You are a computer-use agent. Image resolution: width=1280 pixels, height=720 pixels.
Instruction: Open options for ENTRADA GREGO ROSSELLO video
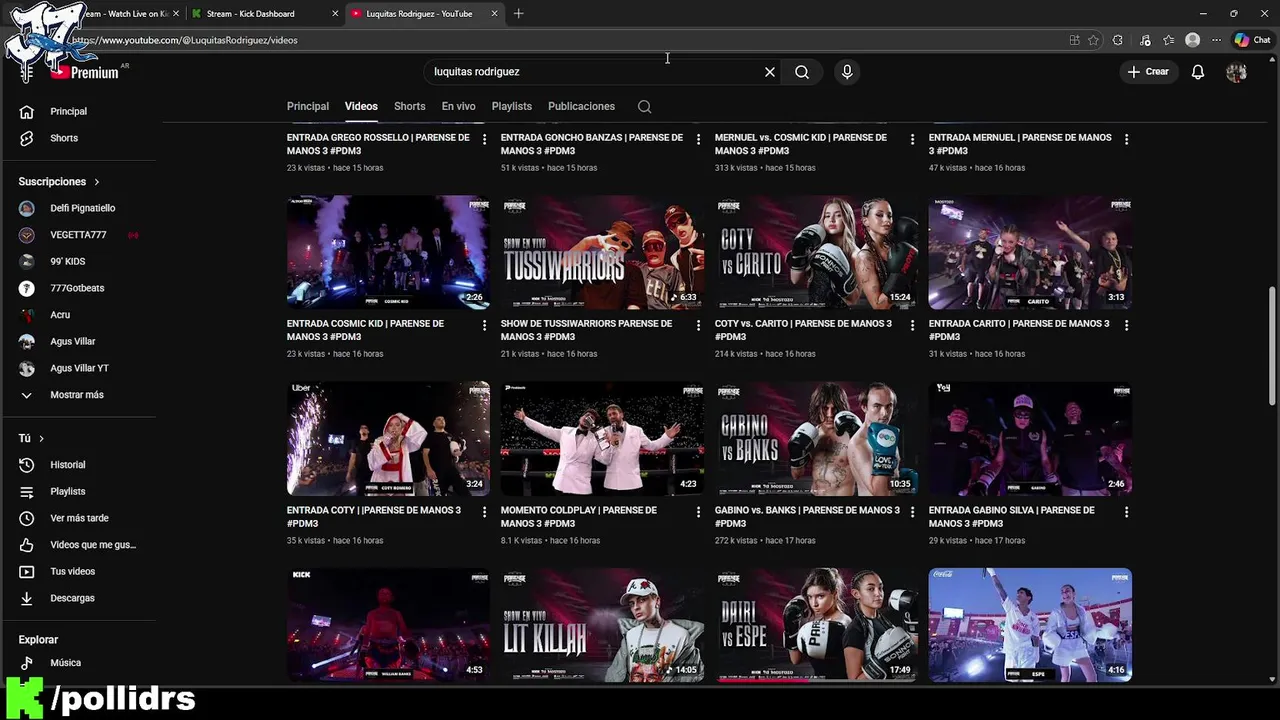click(x=484, y=139)
